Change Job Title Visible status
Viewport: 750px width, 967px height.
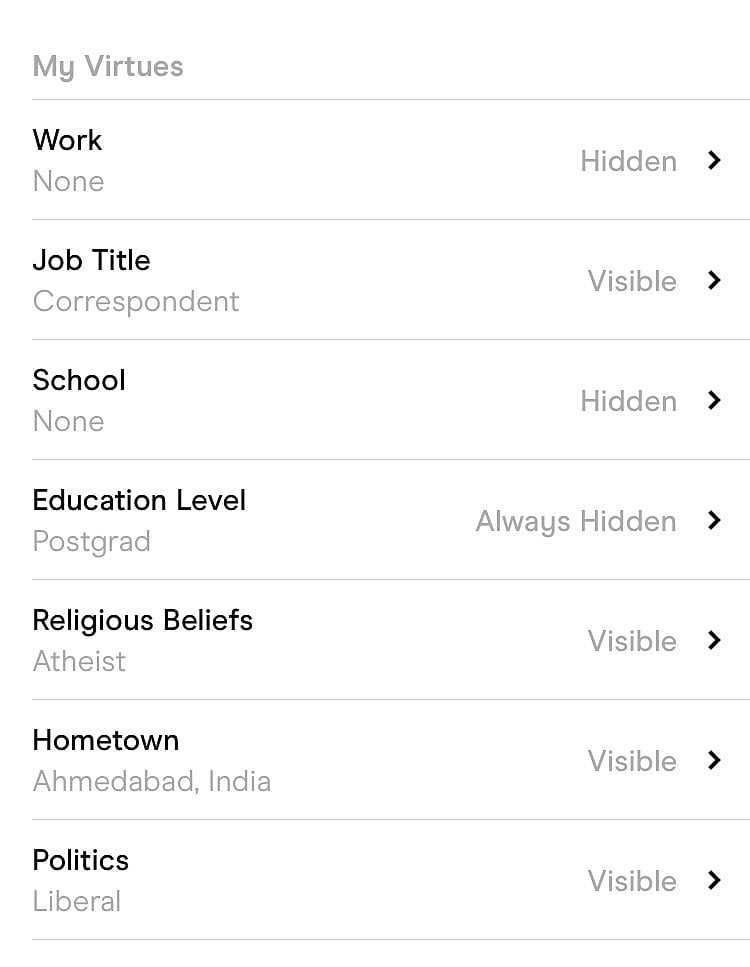point(632,281)
